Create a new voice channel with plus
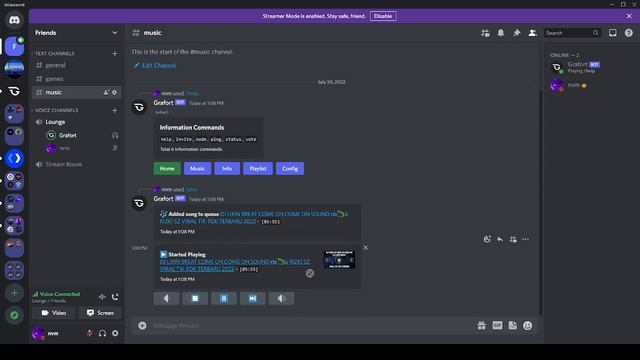Screen dimensions: 640x360 click(x=115, y=110)
